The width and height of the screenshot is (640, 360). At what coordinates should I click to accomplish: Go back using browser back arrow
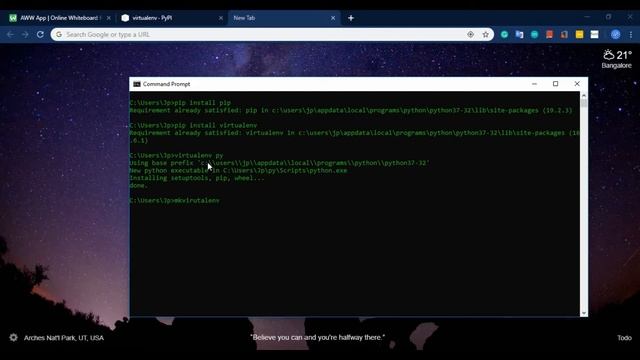coord(10,35)
